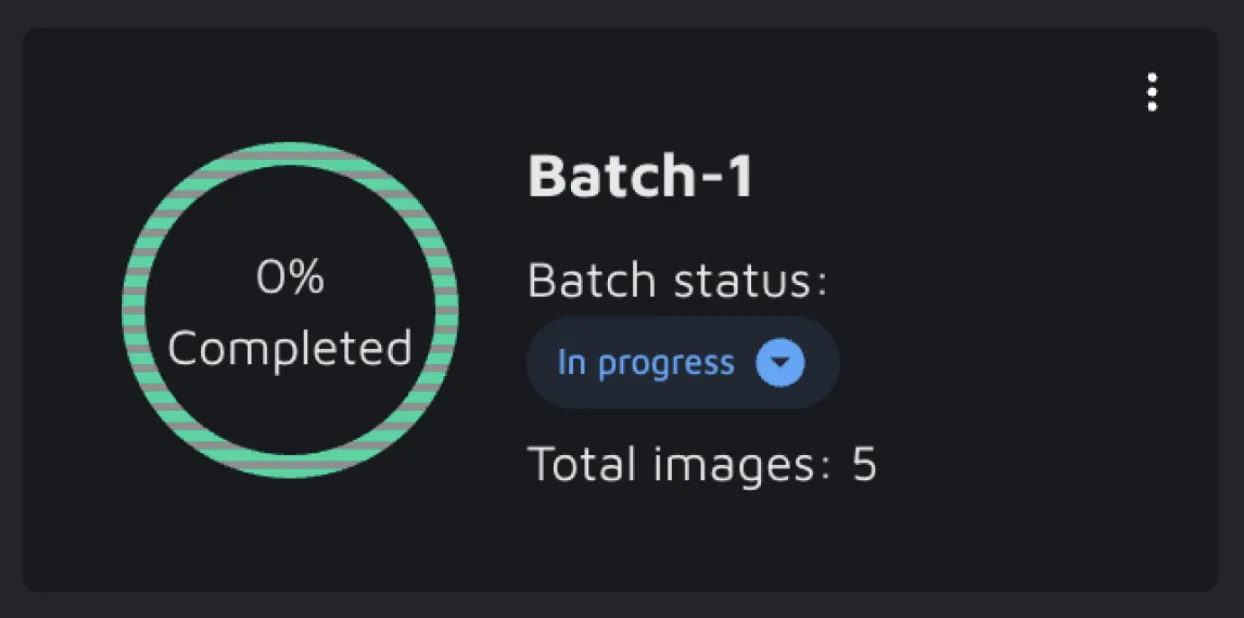Viewport: 1244px width, 618px height.
Task: Click the blue dropdown arrow icon
Action: 780,362
